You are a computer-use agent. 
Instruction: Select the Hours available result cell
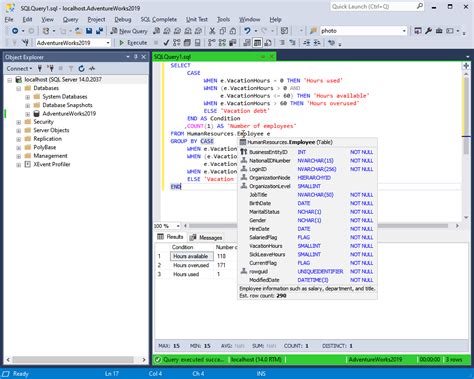coord(192,256)
